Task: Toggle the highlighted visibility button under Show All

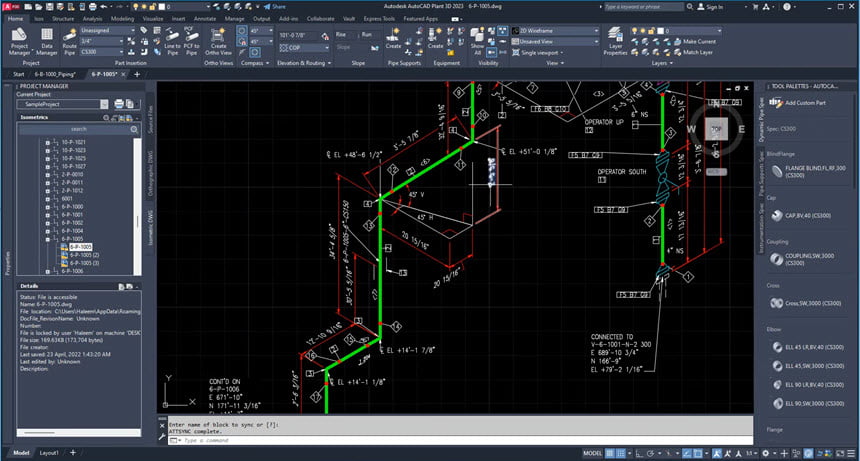Action: click(x=491, y=53)
